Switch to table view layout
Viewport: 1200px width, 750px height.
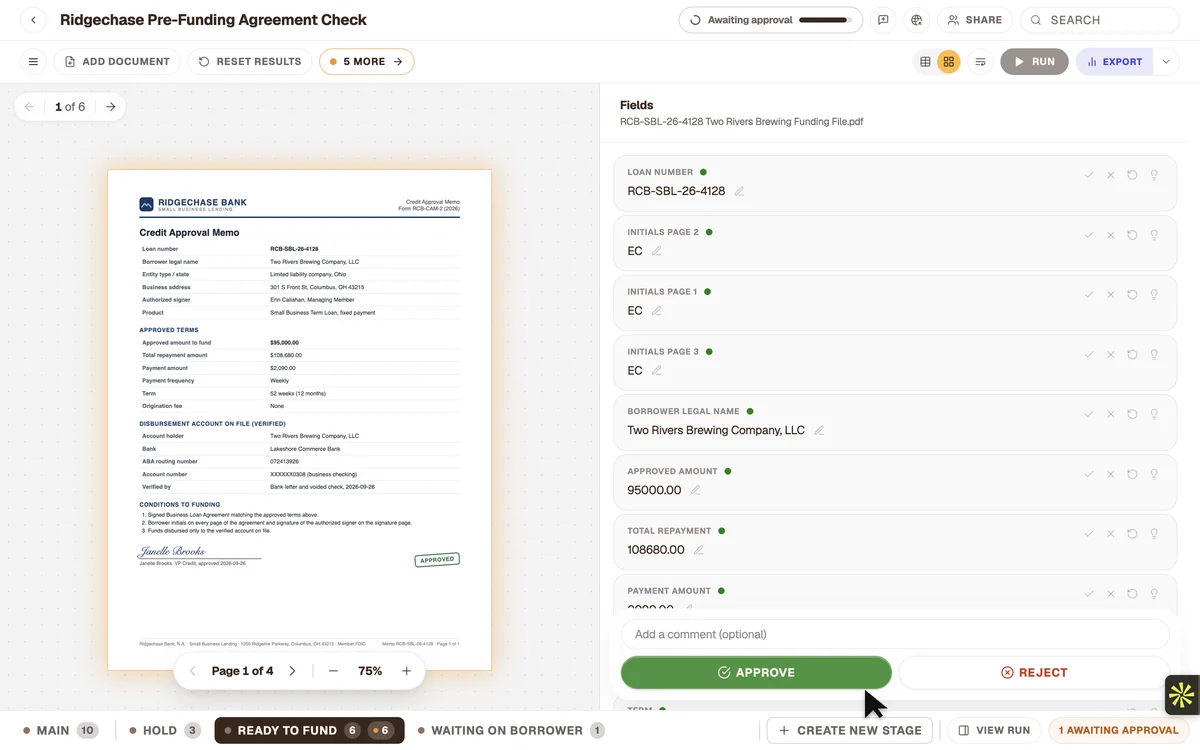click(x=925, y=62)
